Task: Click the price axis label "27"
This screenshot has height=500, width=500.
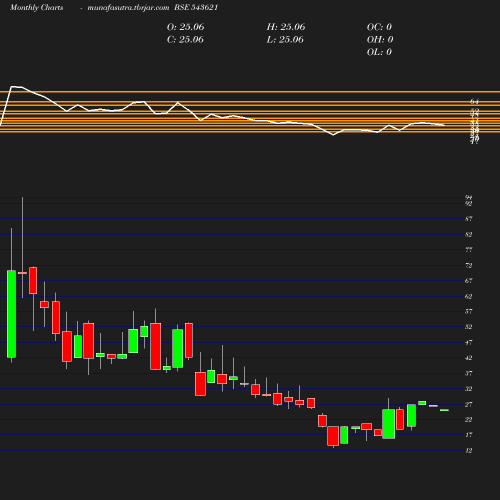Action: point(469,404)
